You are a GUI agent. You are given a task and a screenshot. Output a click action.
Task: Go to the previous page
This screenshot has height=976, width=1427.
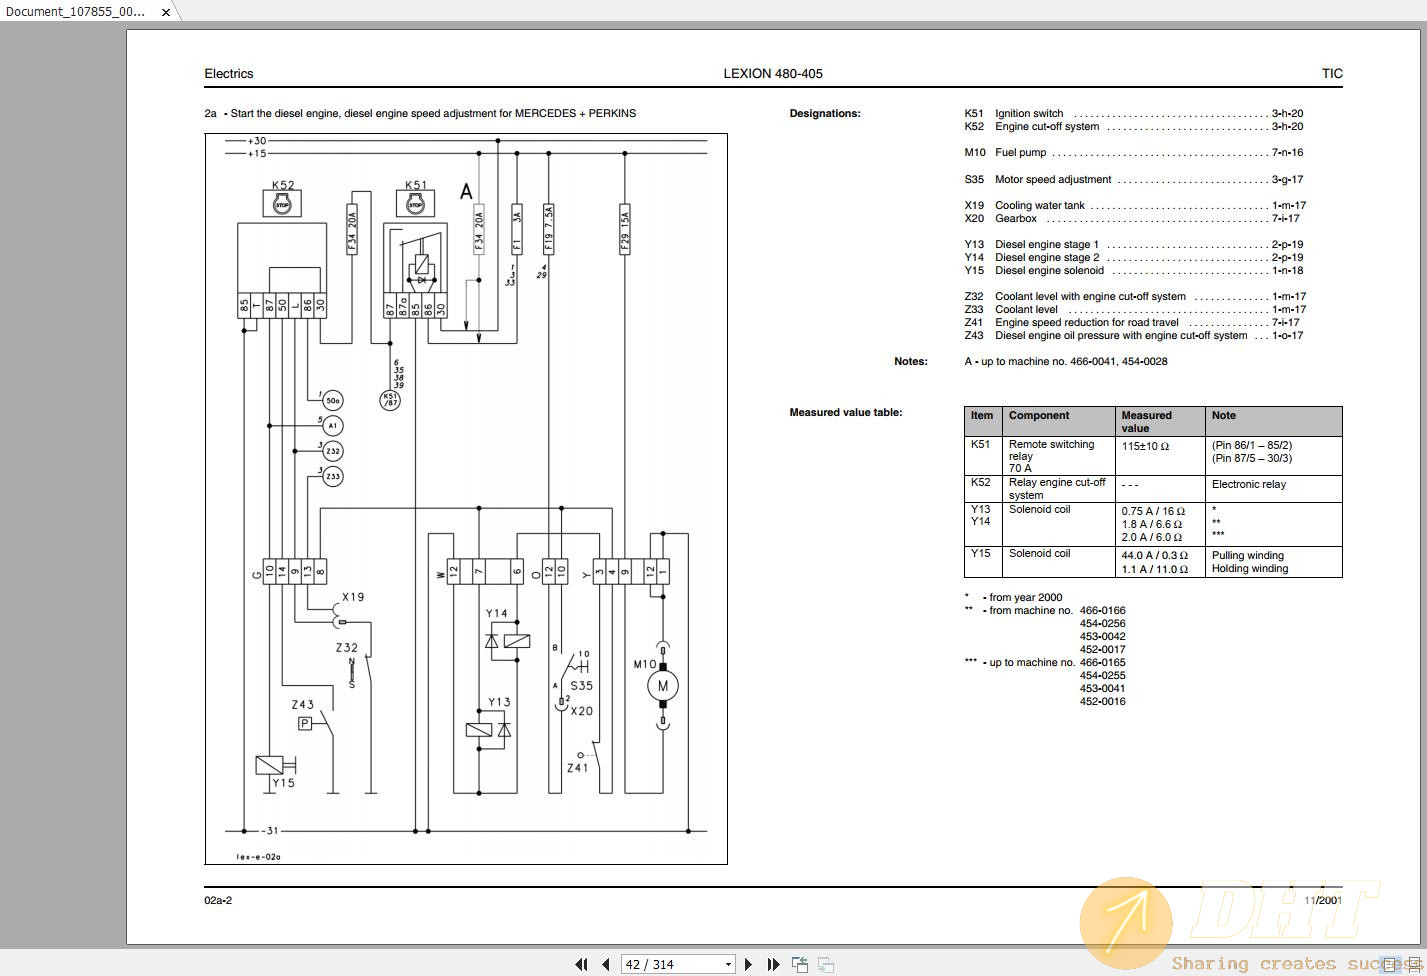[606, 964]
